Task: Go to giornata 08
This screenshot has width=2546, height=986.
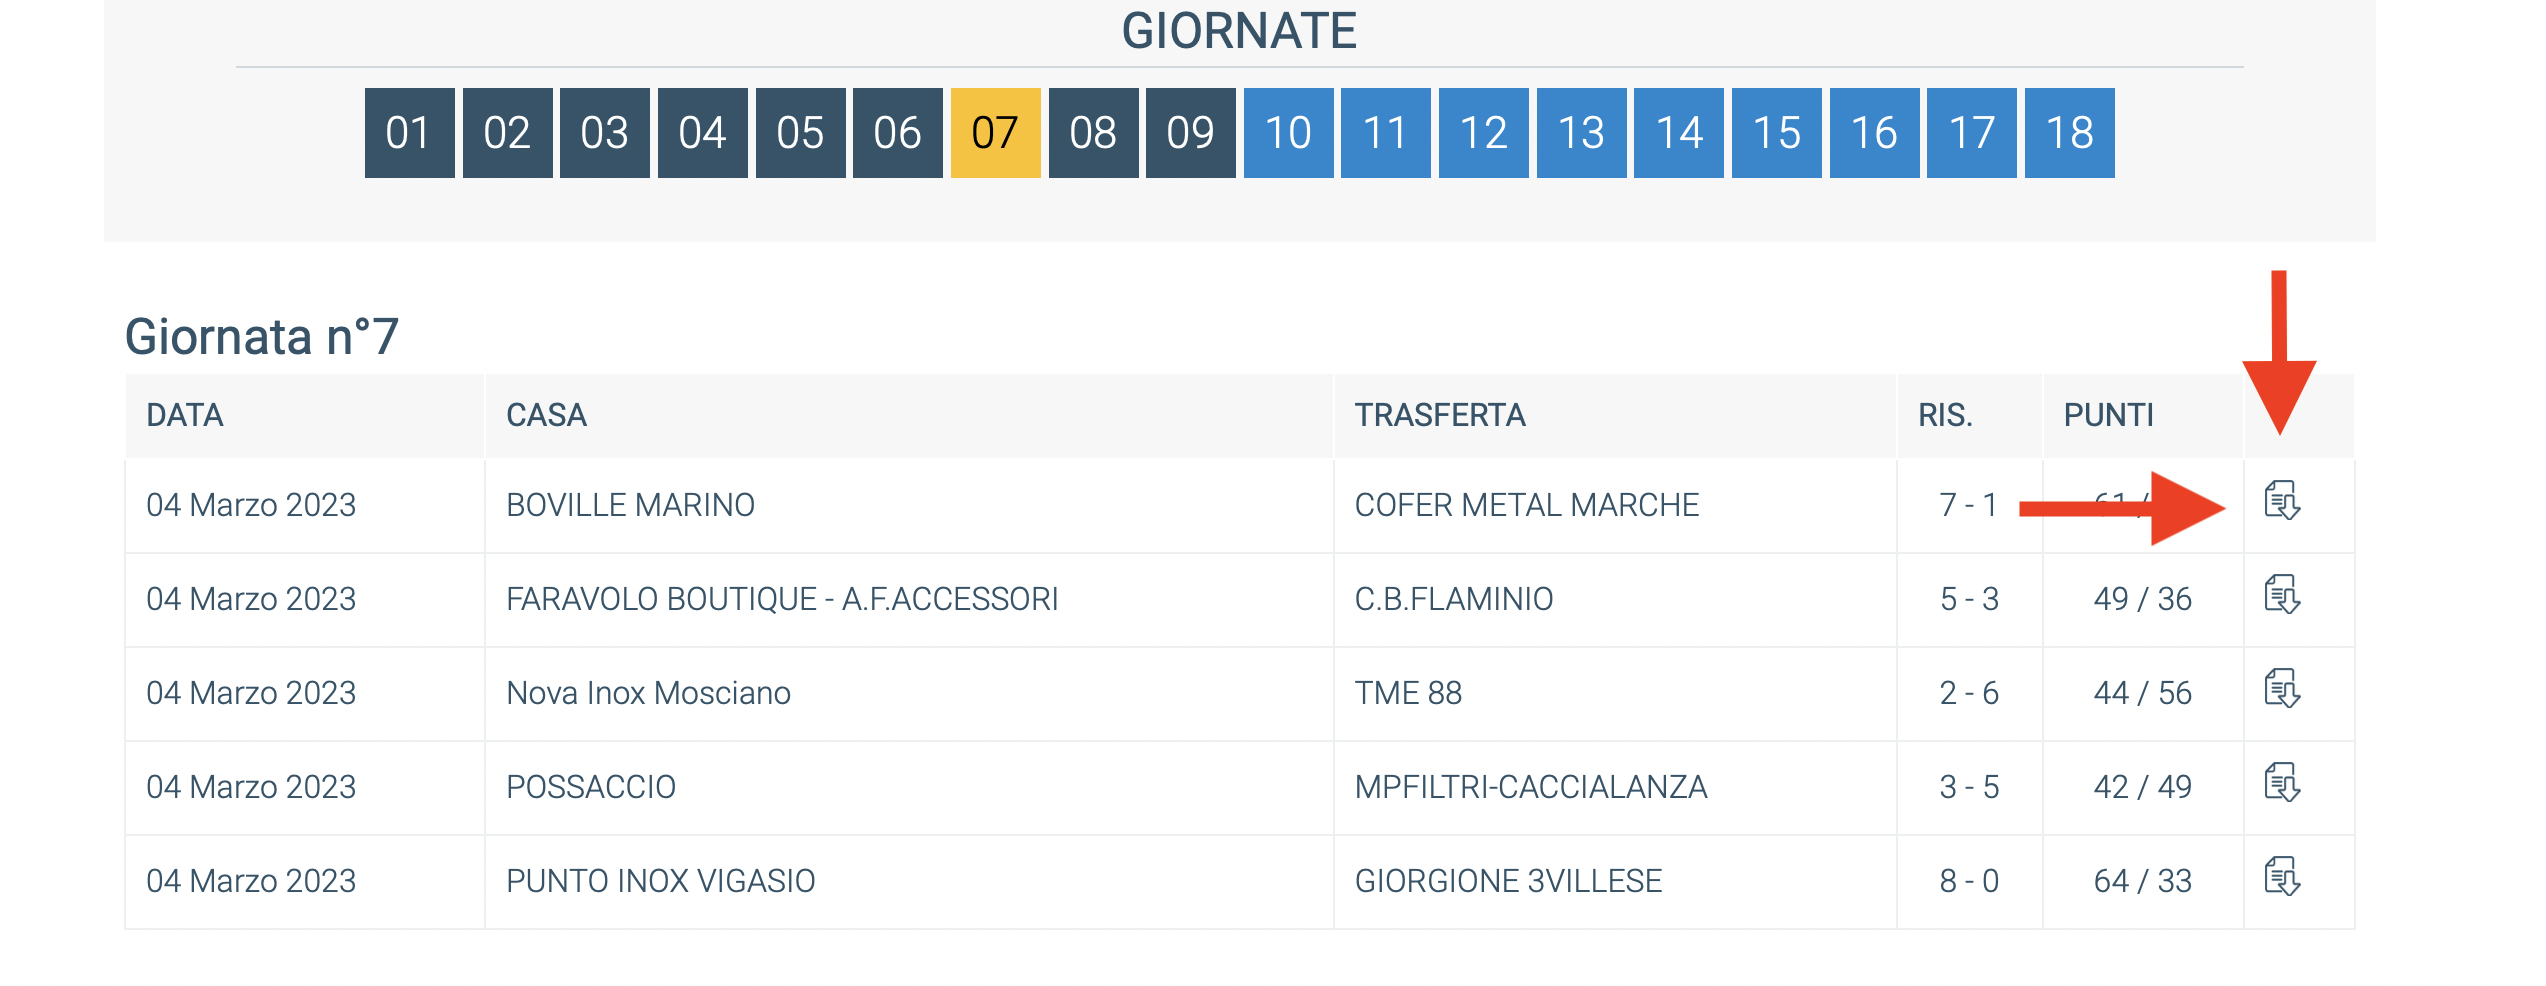Action: 1093,133
